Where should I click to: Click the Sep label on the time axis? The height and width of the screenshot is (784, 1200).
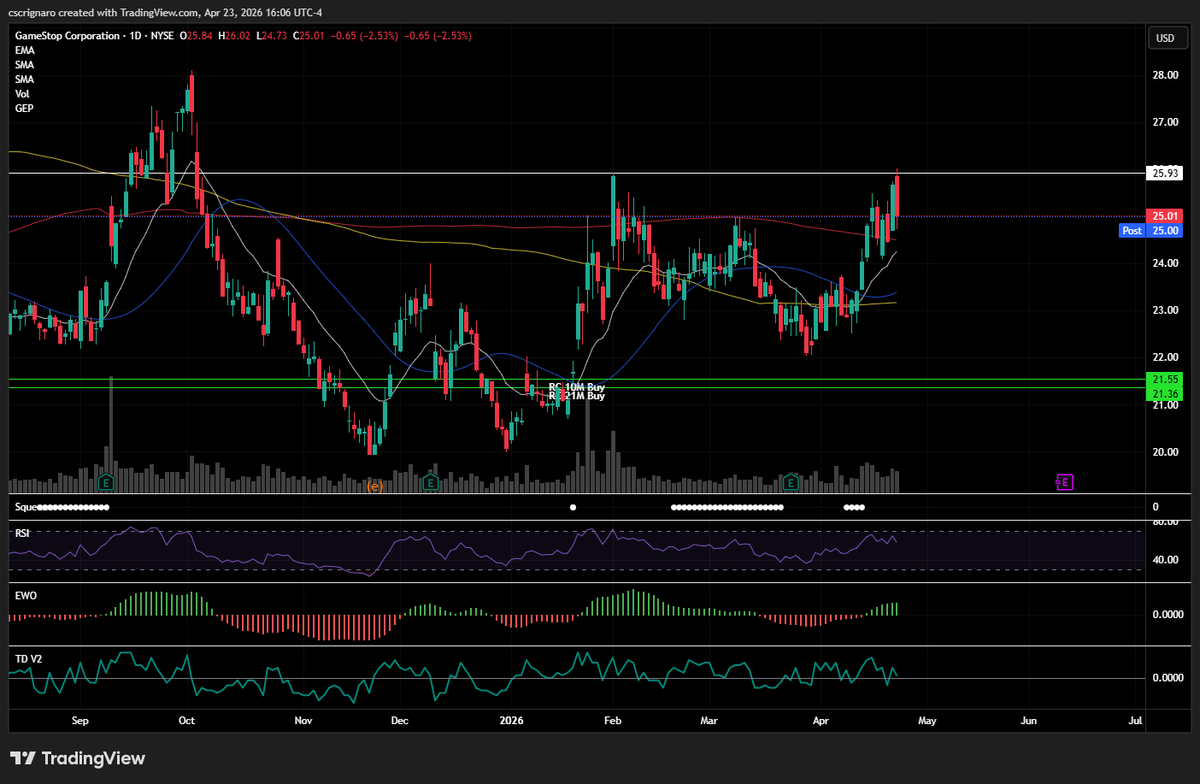pyautogui.click(x=82, y=720)
